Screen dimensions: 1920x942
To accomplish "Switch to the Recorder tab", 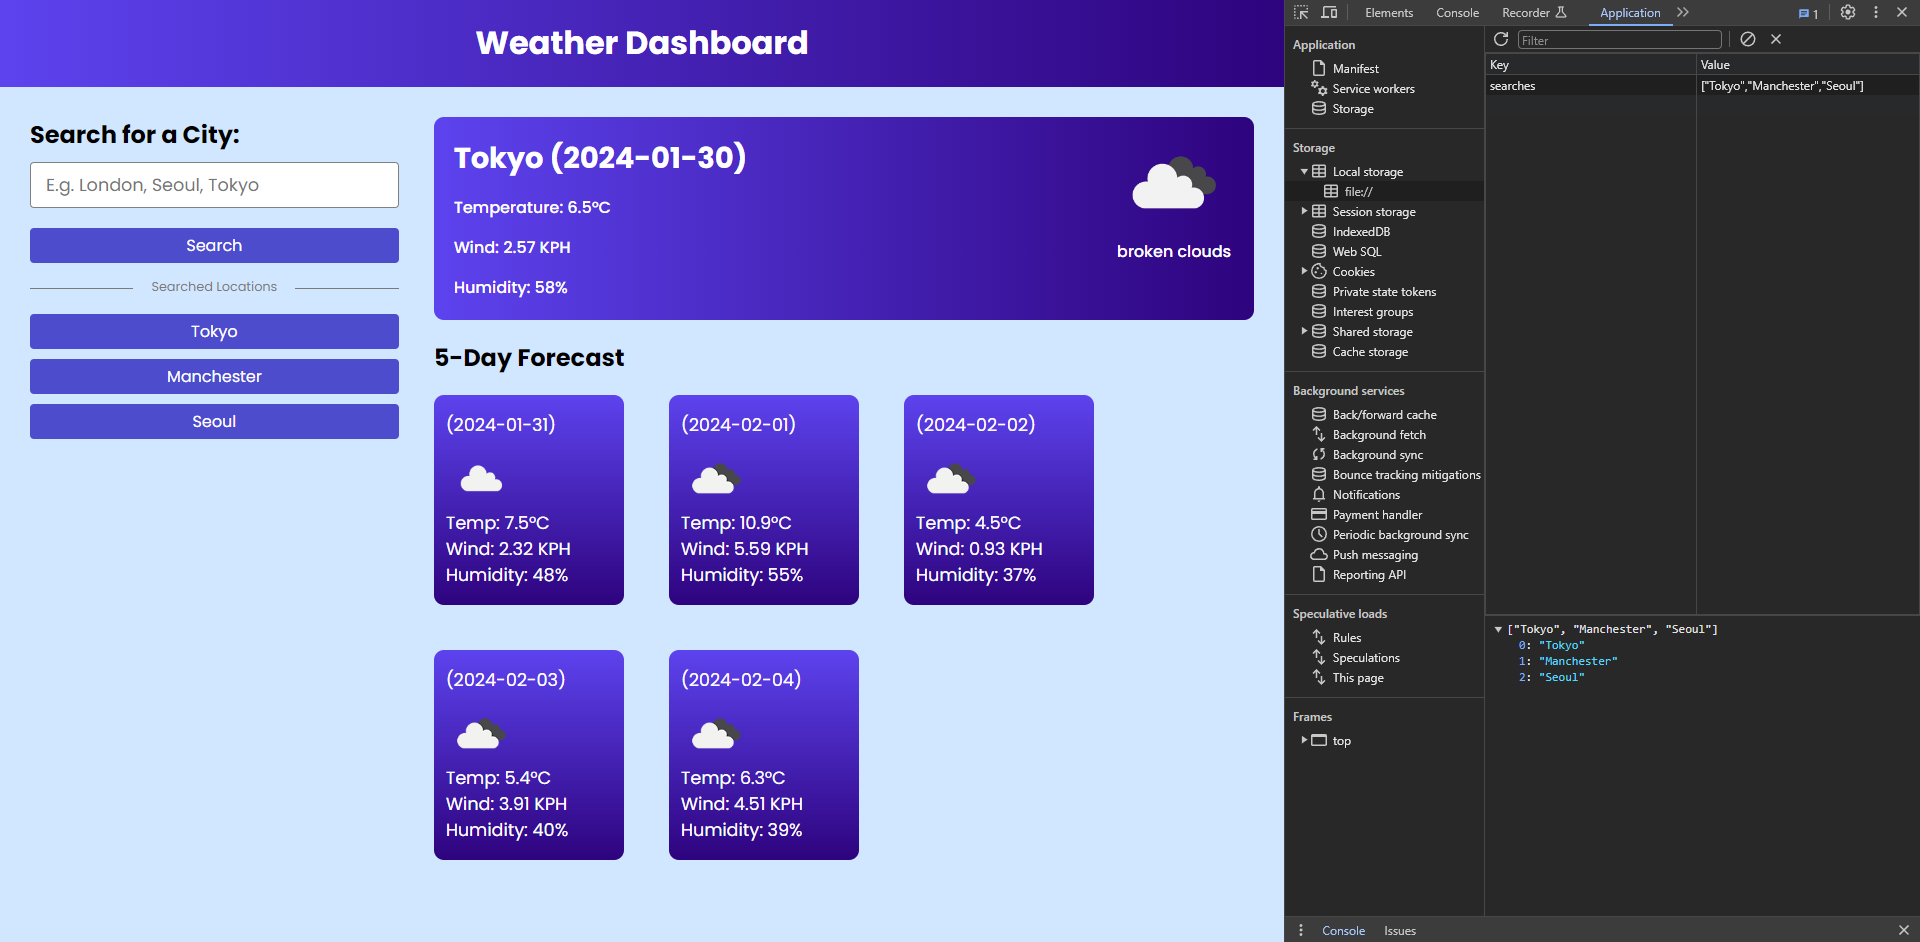I will point(1534,13).
